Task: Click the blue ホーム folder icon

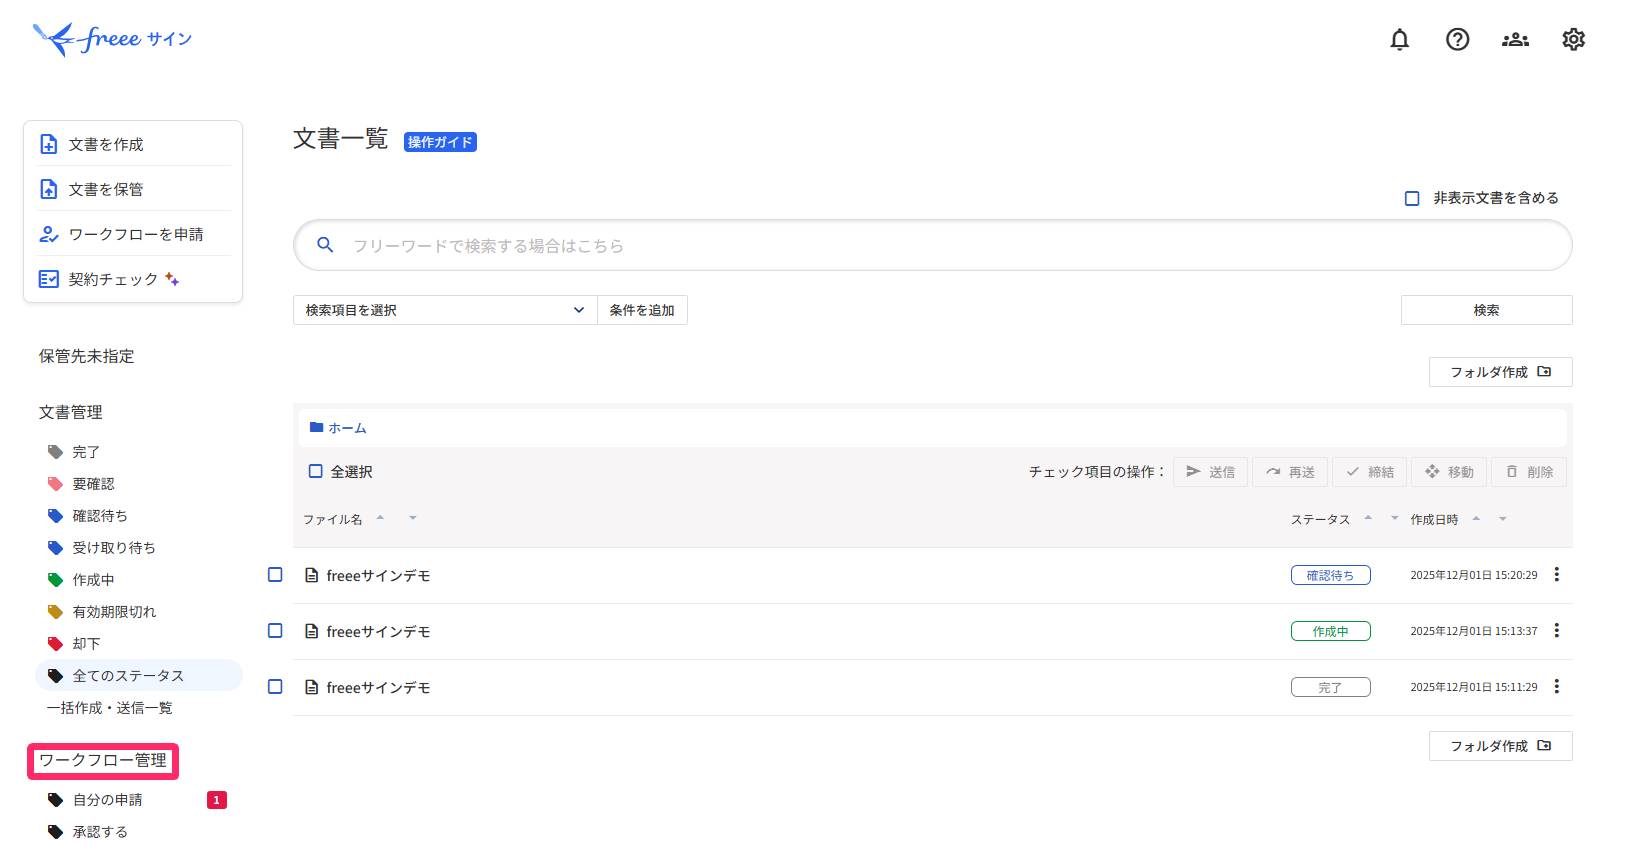Action: tap(316, 427)
